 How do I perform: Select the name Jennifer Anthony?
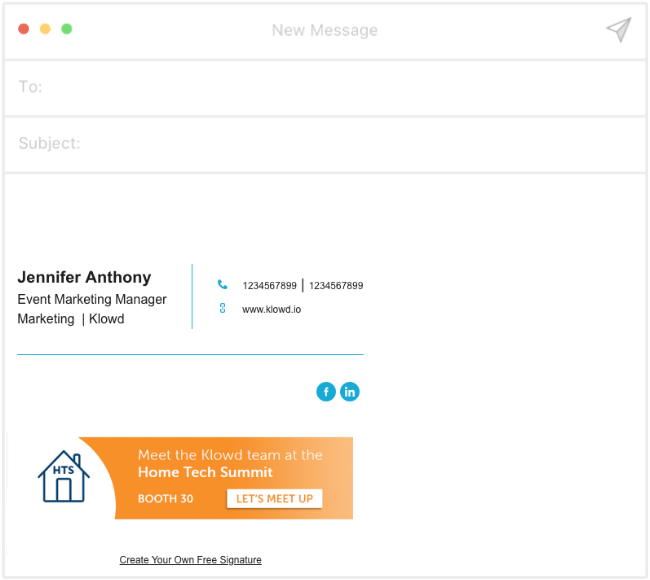point(84,277)
